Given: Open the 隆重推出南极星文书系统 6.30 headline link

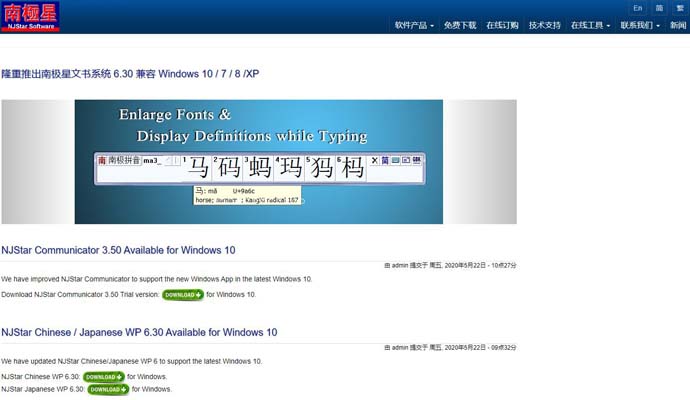Looking at the screenshot, I should 130,74.
